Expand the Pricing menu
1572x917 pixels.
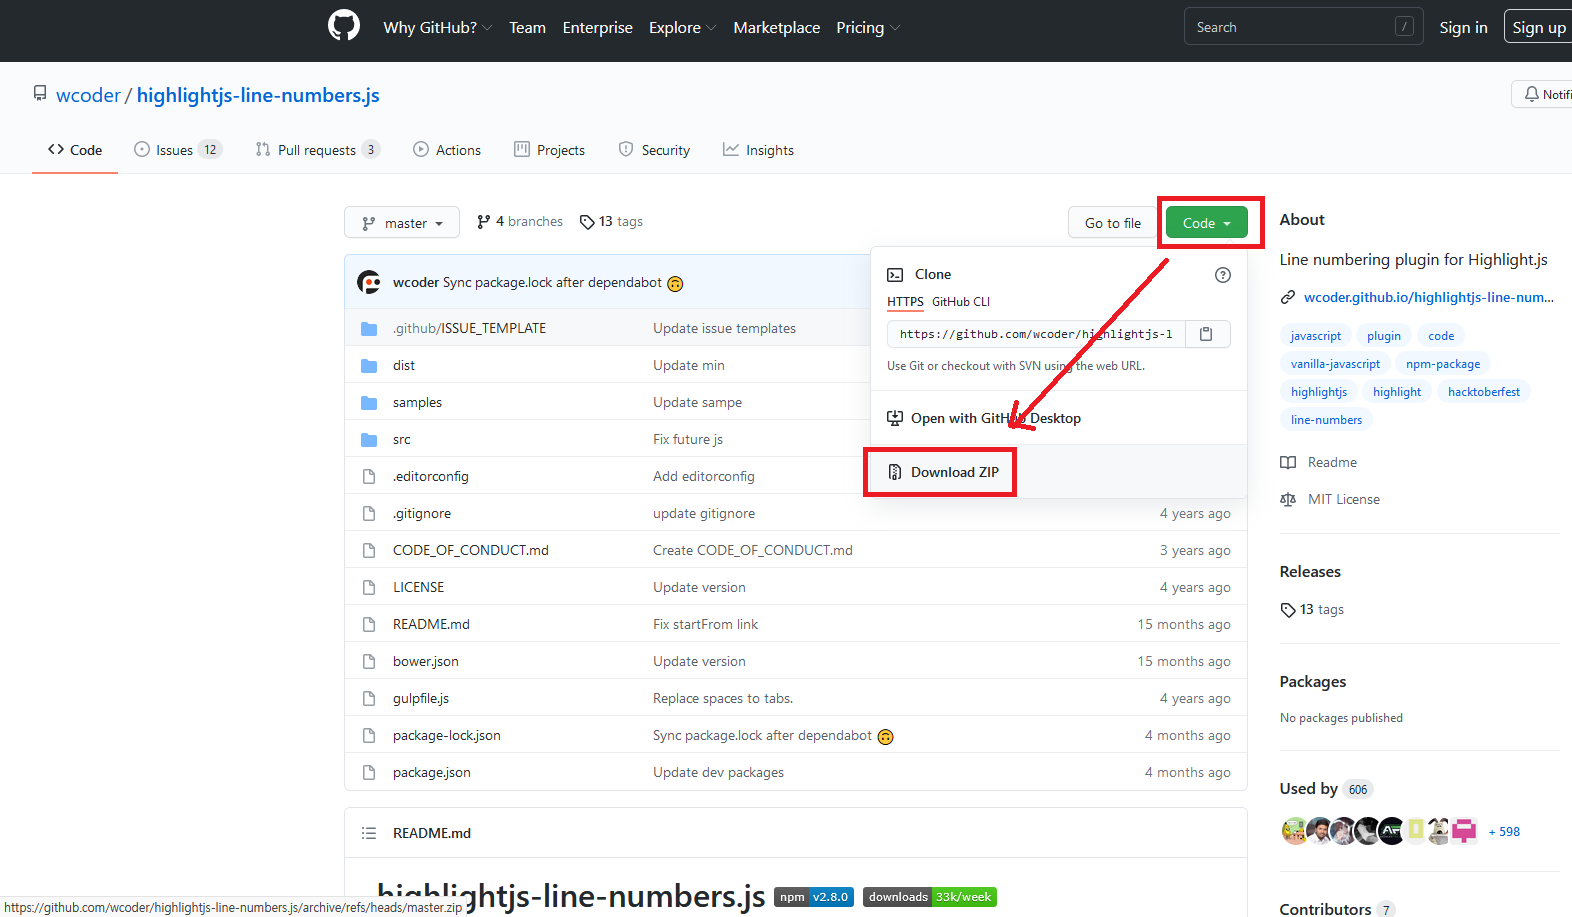pyautogui.click(x=868, y=27)
